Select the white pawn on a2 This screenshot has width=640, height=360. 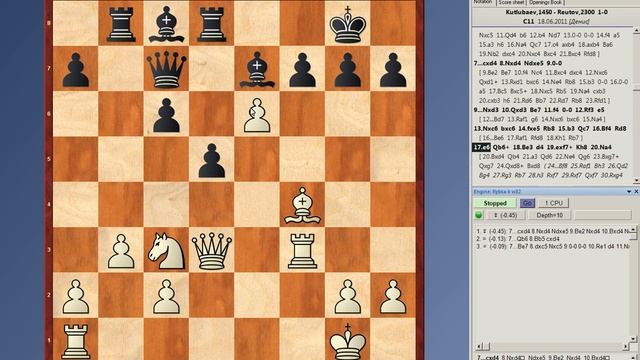pos(76,296)
